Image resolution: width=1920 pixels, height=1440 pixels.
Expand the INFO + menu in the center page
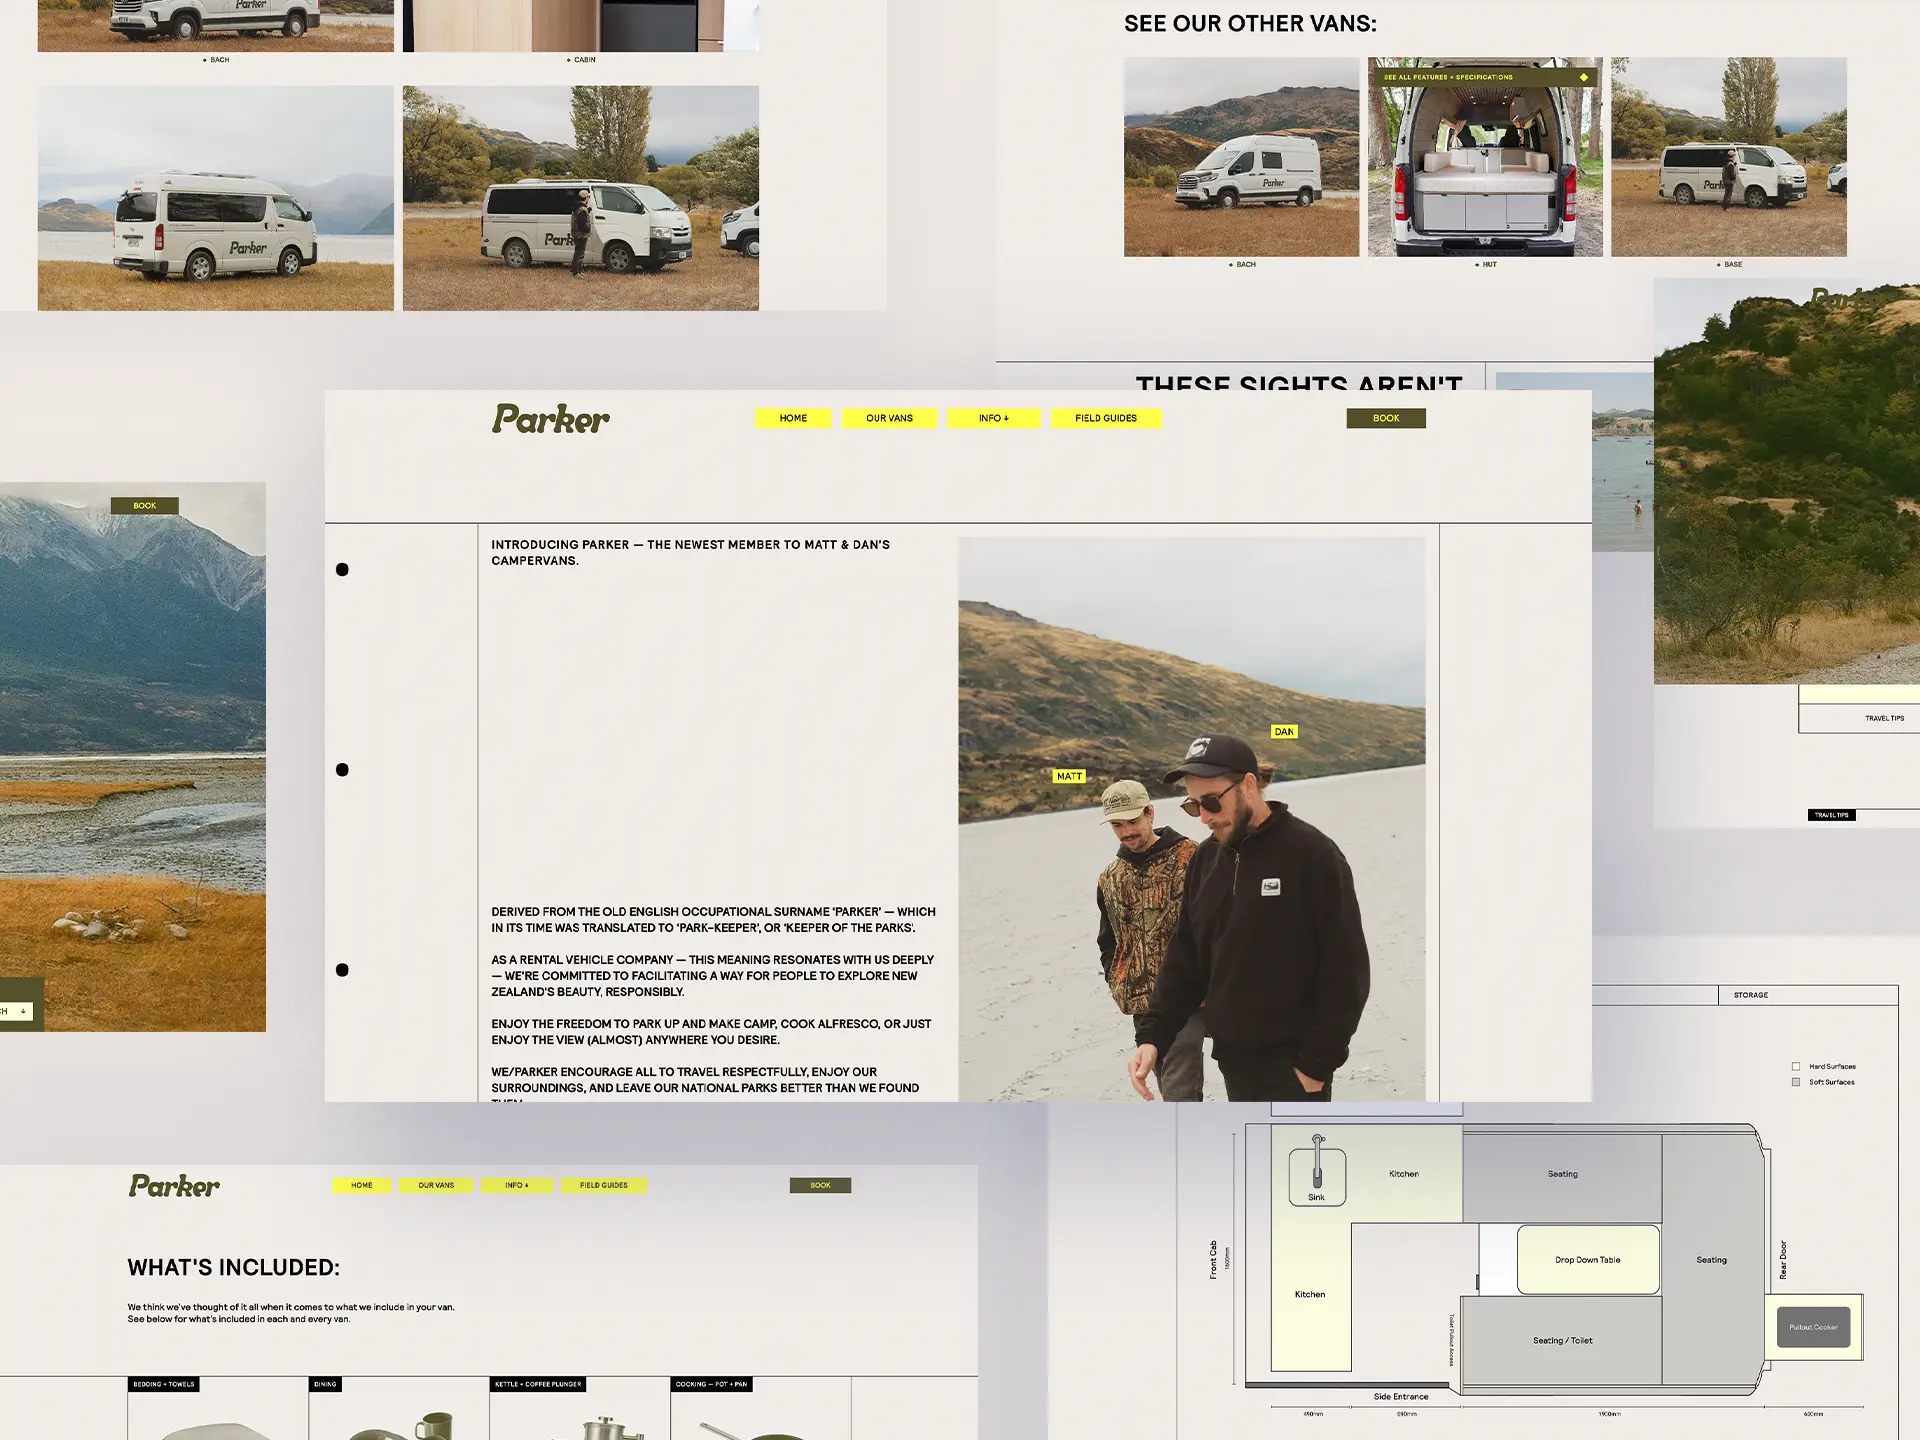pyautogui.click(x=994, y=418)
